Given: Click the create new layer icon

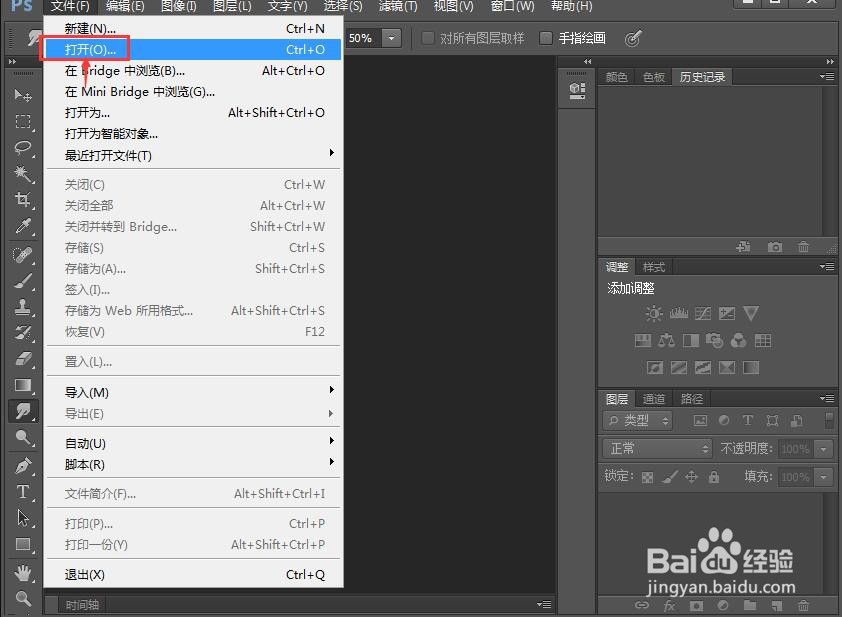Looking at the screenshot, I should pos(777,605).
